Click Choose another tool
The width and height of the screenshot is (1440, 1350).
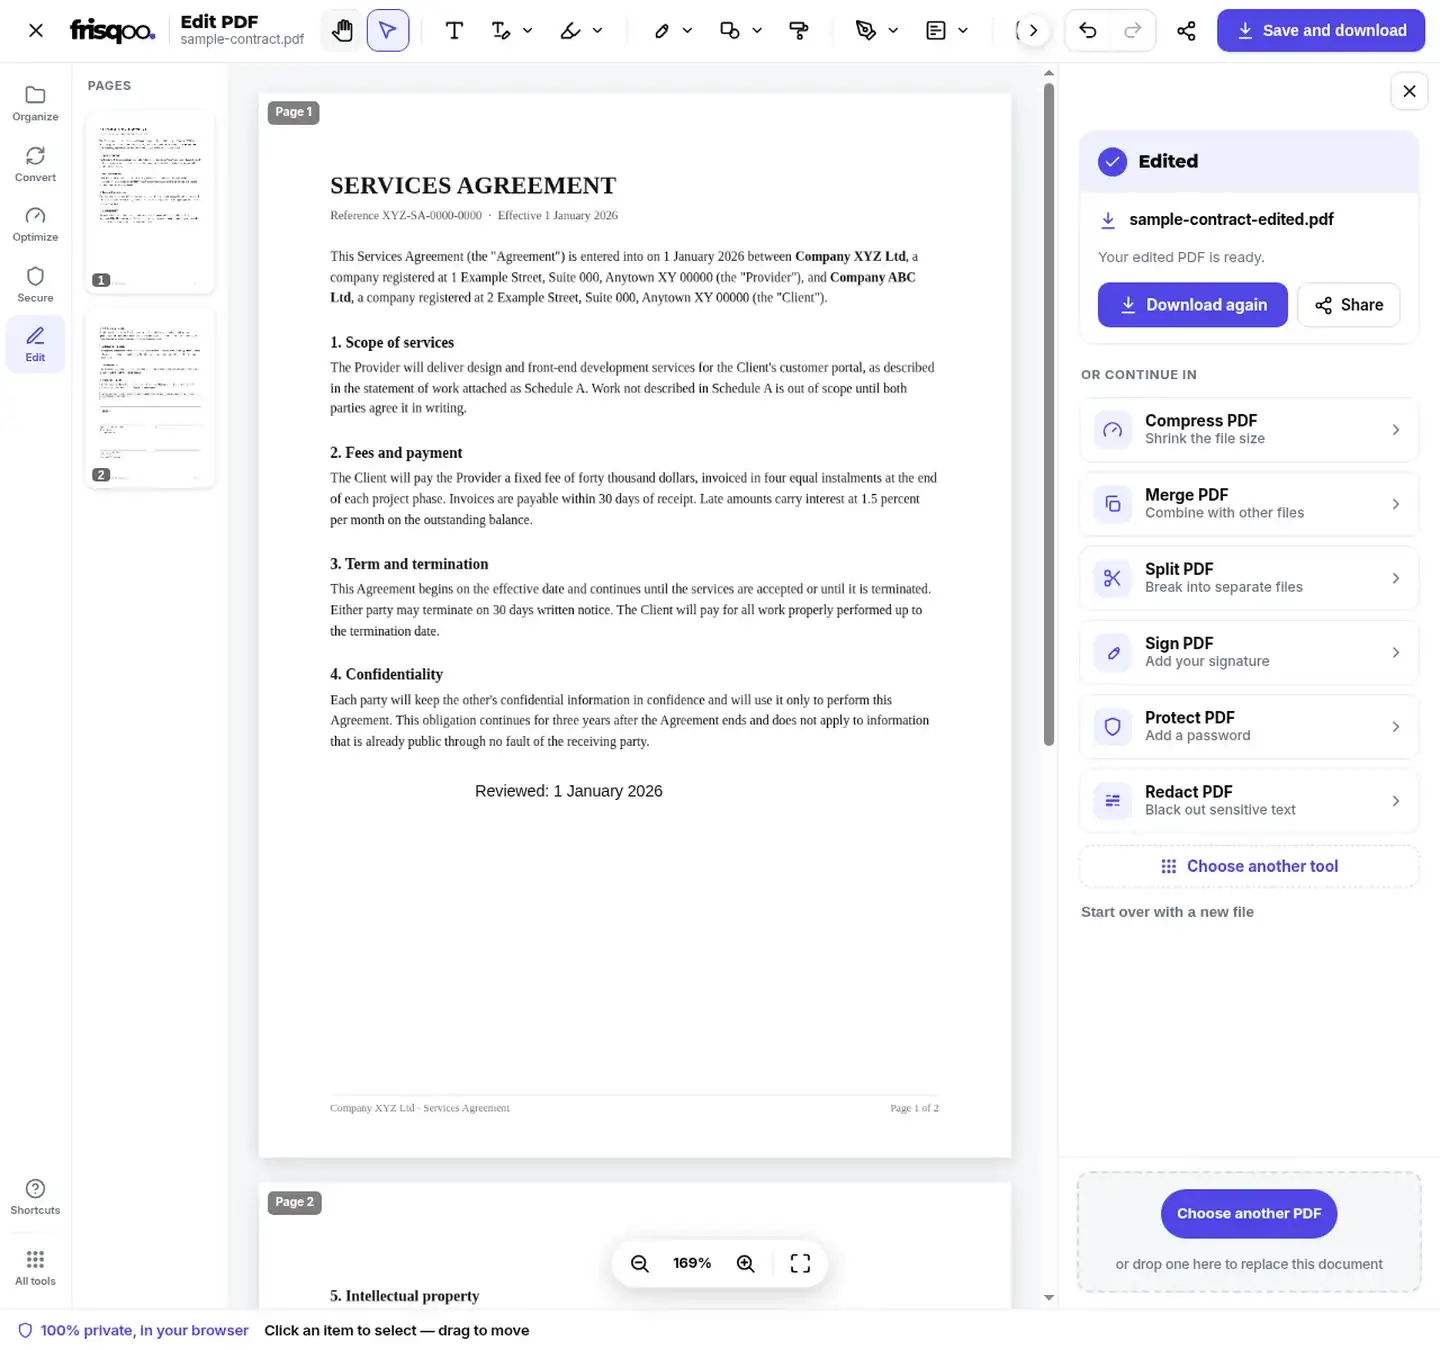coord(1249,866)
